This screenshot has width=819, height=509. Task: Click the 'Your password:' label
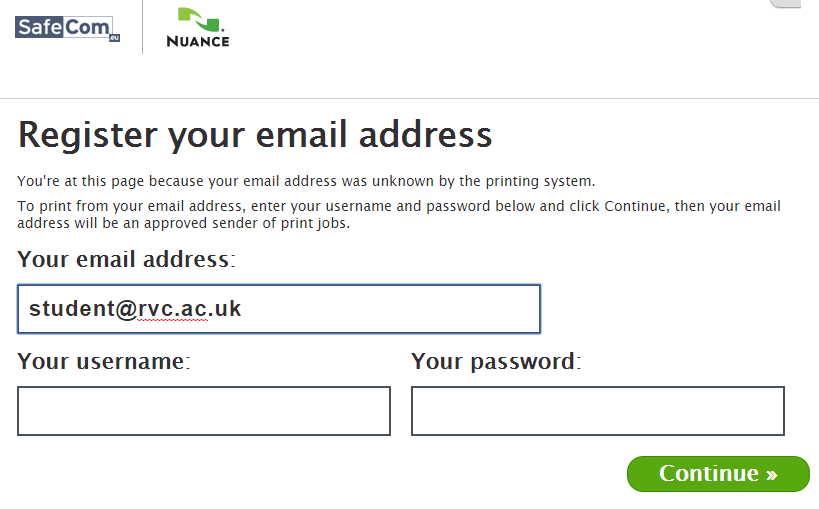pyautogui.click(x=496, y=362)
